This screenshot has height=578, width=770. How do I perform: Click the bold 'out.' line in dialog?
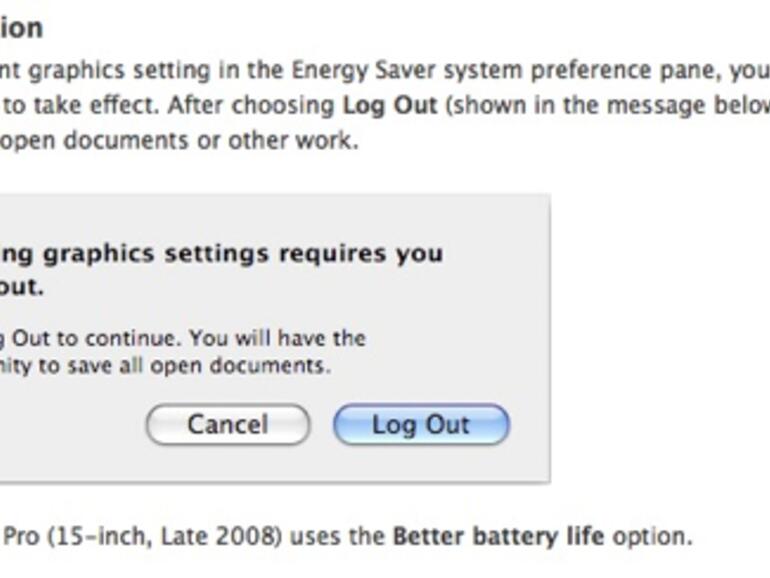[x=22, y=287]
